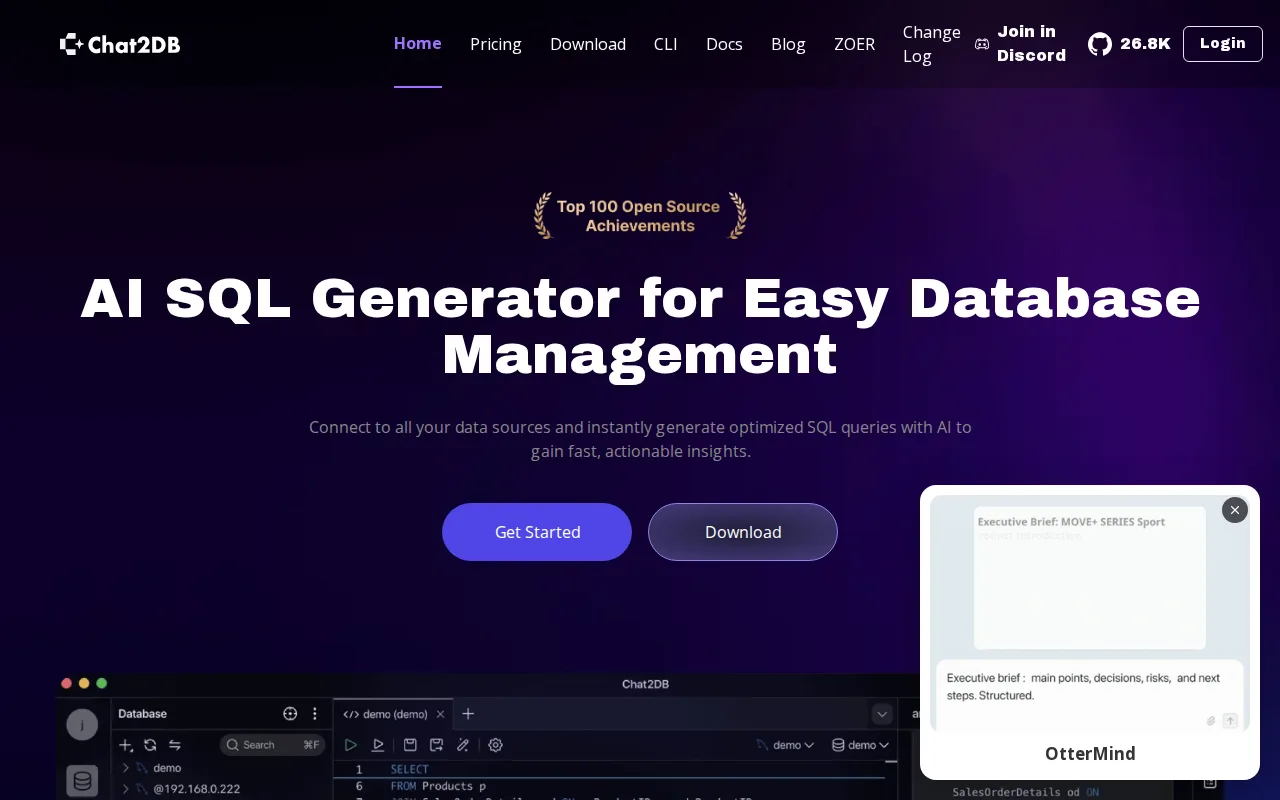Click the Executive brief prompt text box
1280x800 pixels.
tap(1090, 694)
